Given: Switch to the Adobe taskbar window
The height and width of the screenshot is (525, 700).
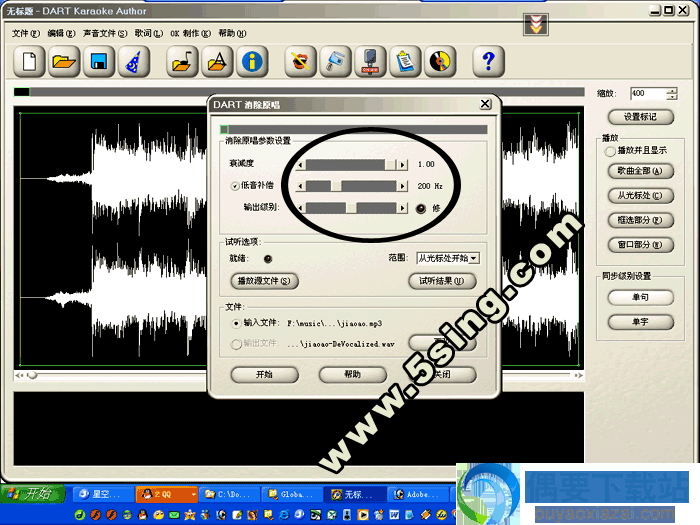Looking at the screenshot, I should (420, 495).
